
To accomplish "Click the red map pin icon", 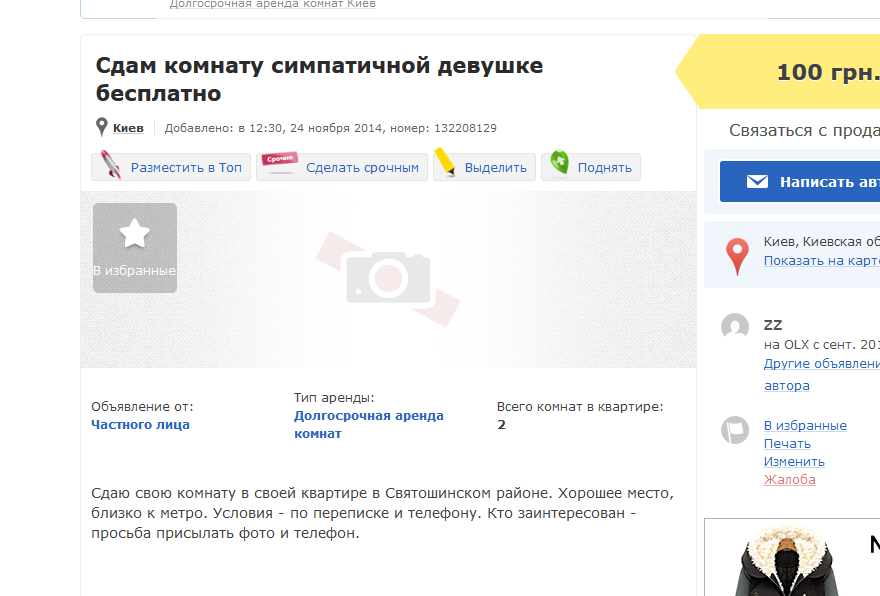I will point(738,256).
